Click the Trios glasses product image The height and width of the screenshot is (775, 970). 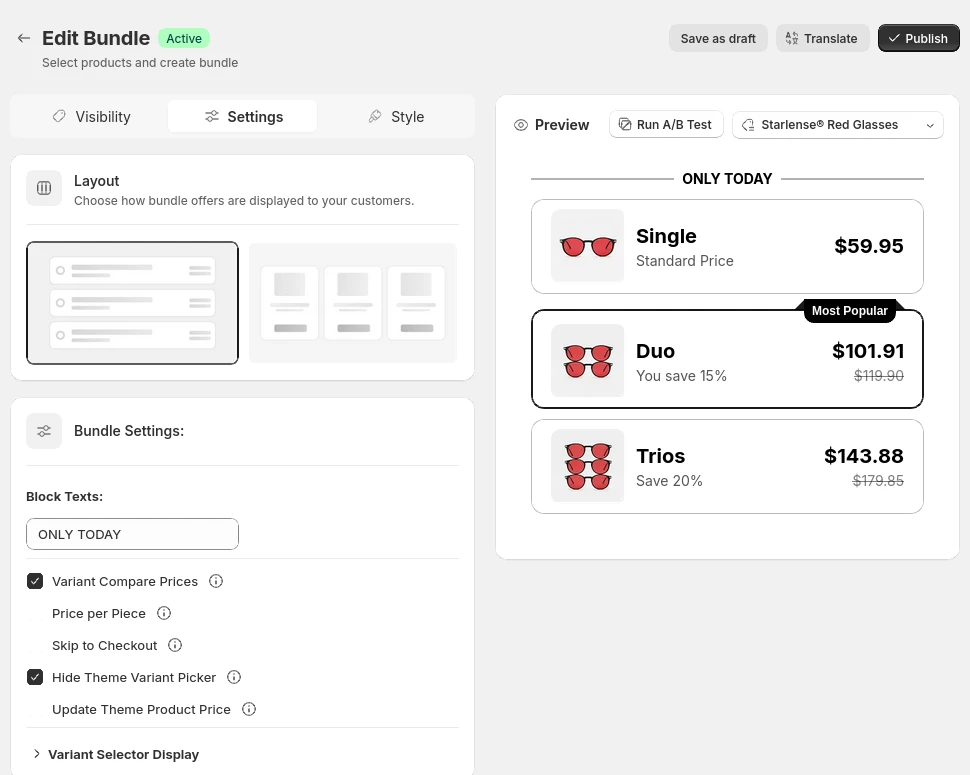(x=588, y=466)
